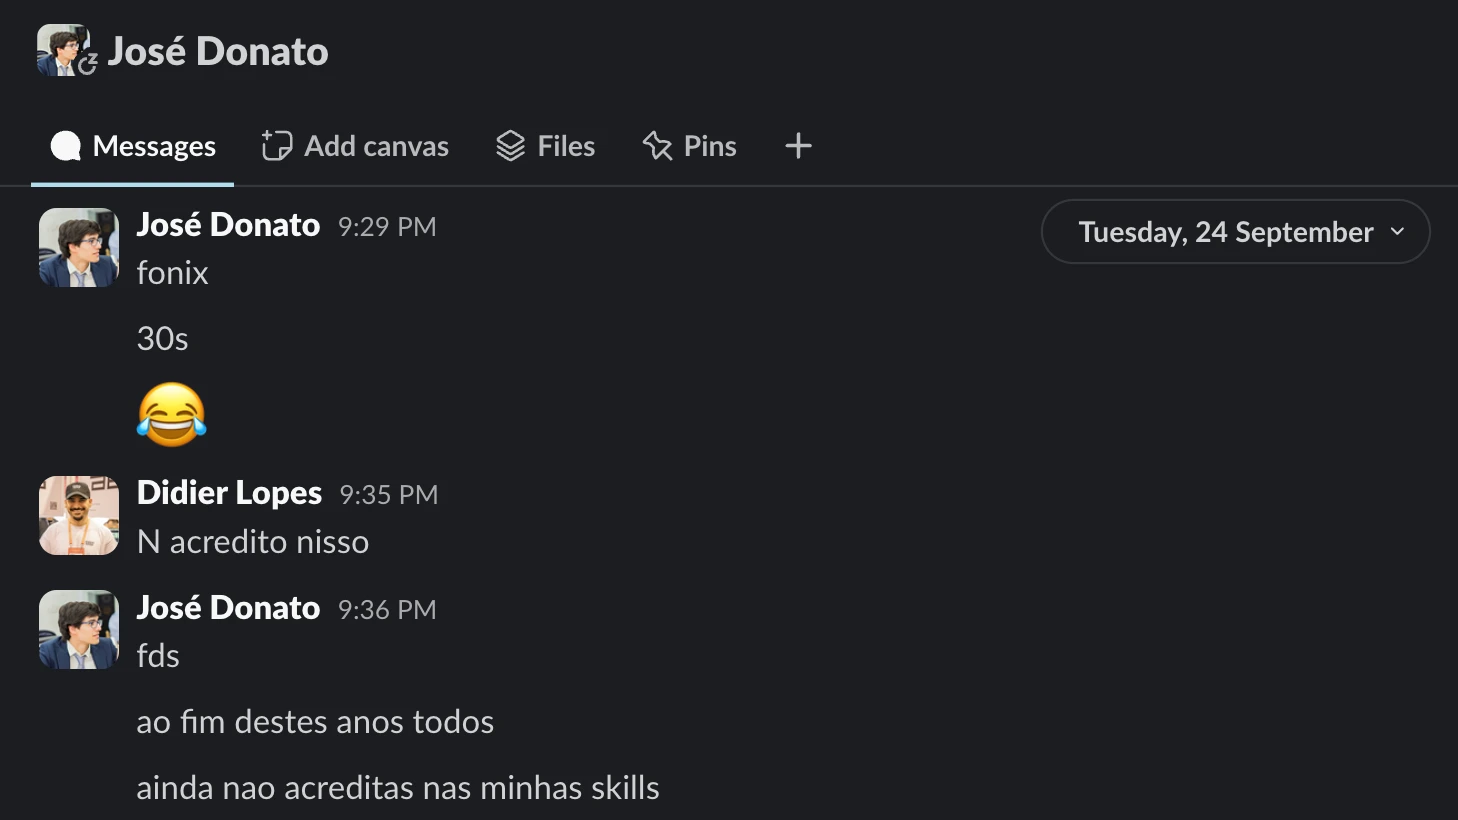This screenshot has width=1458, height=820.
Task: Select the "N acredito nisso" message
Action: pos(253,542)
